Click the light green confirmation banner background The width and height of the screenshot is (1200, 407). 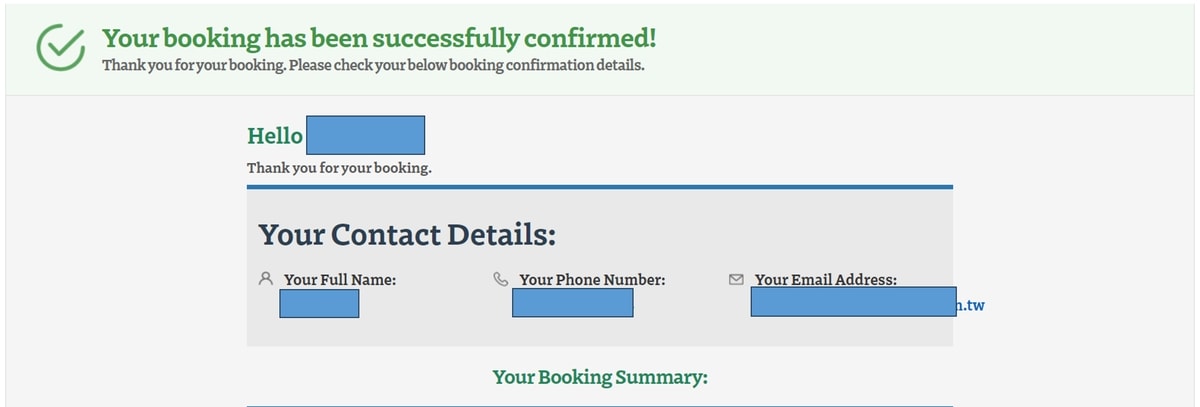(x=900, y=48)
